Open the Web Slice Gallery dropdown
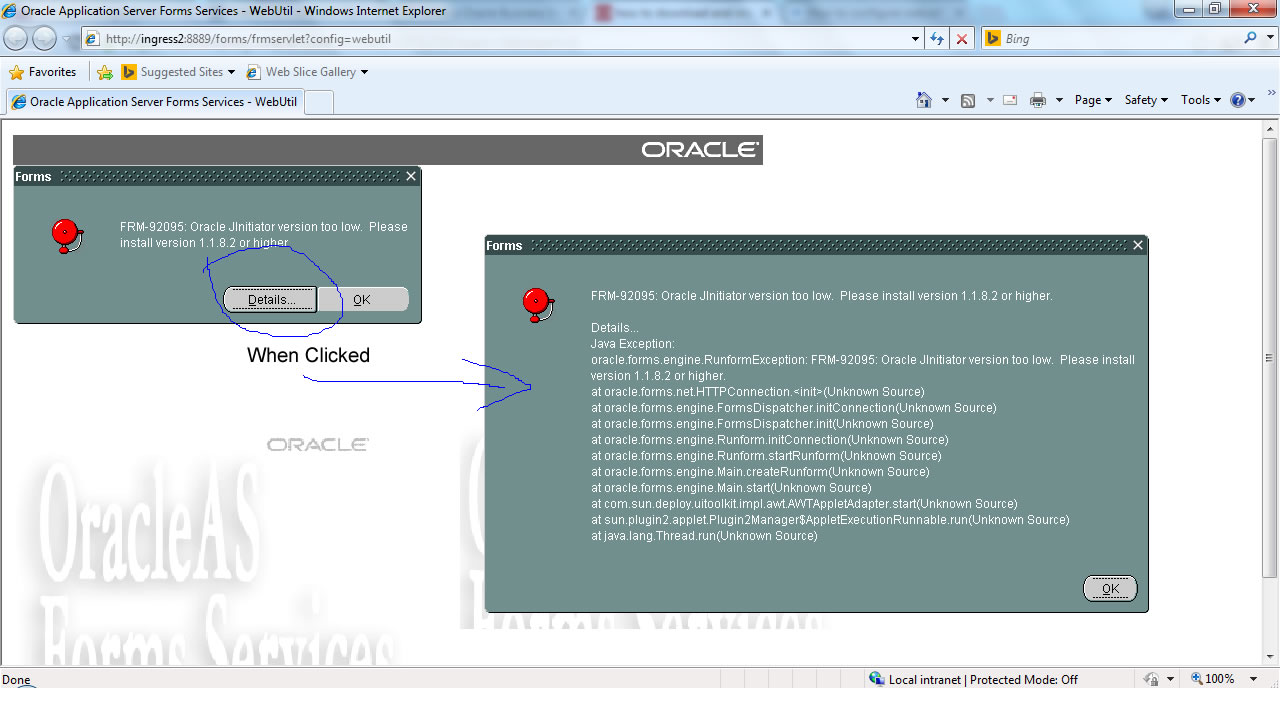 [307, 72]
